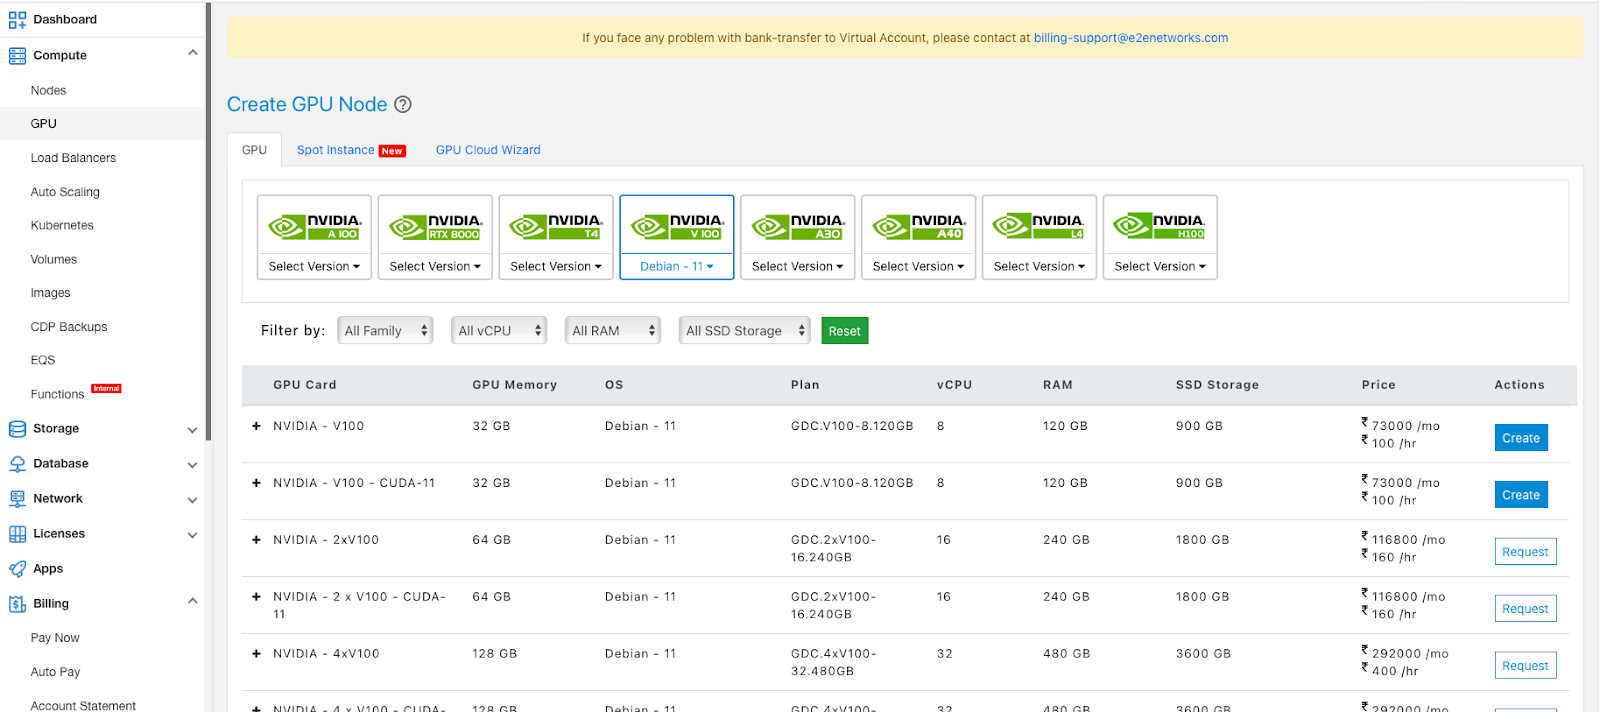Open Functions in the sidebar
This screenshot has height=712, width=1600.
pos(57,395)
